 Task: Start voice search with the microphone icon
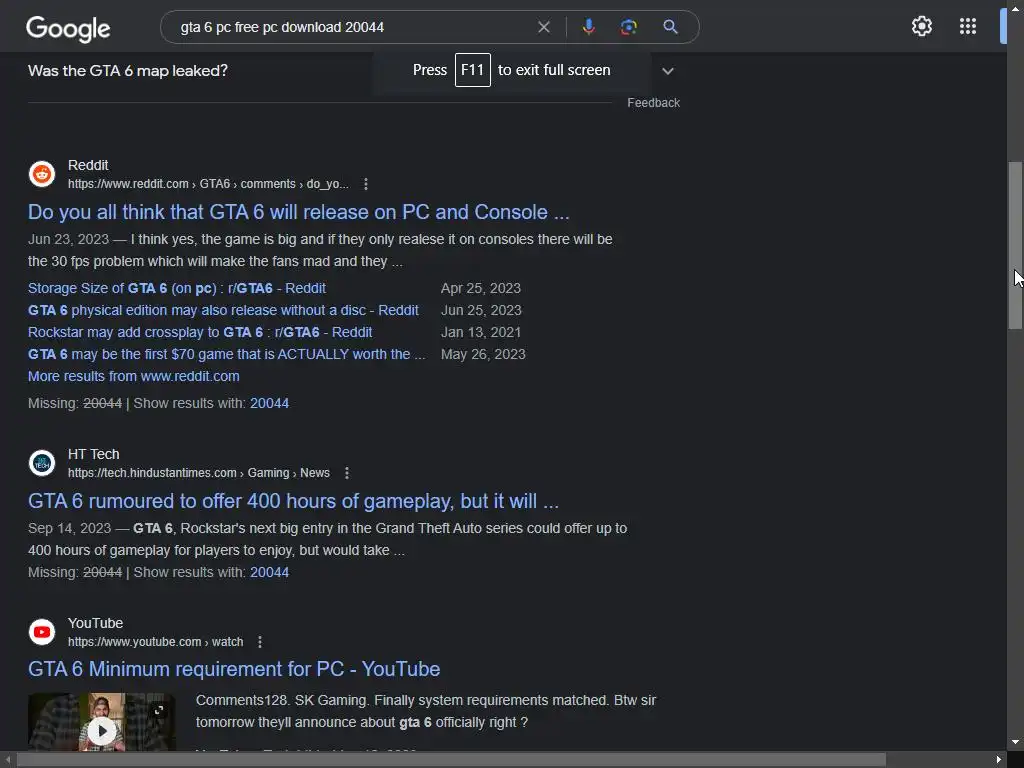[588, 27]
